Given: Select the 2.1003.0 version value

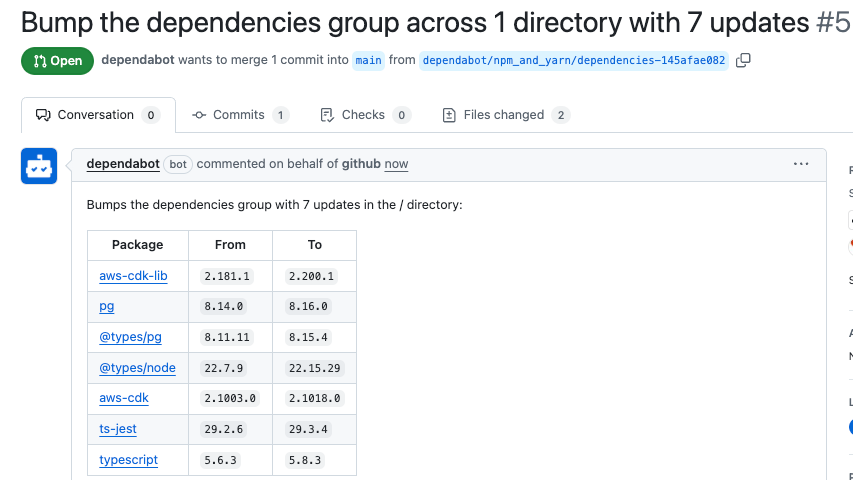Looking at the screenshot, I should [x=230, y=398].
